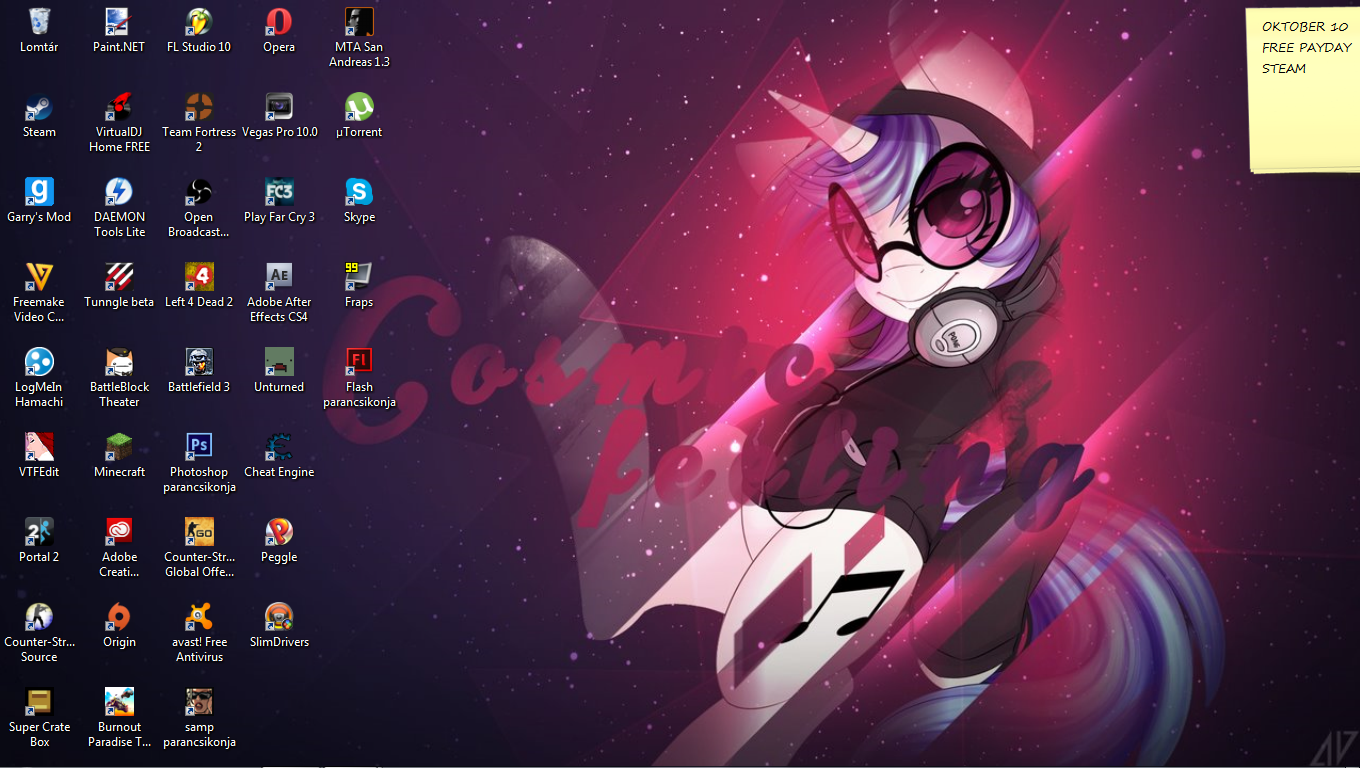Click the LogMeIn Hamachi icon
The width and height of the screenshot is (1360, 768).
click(39, 361)
